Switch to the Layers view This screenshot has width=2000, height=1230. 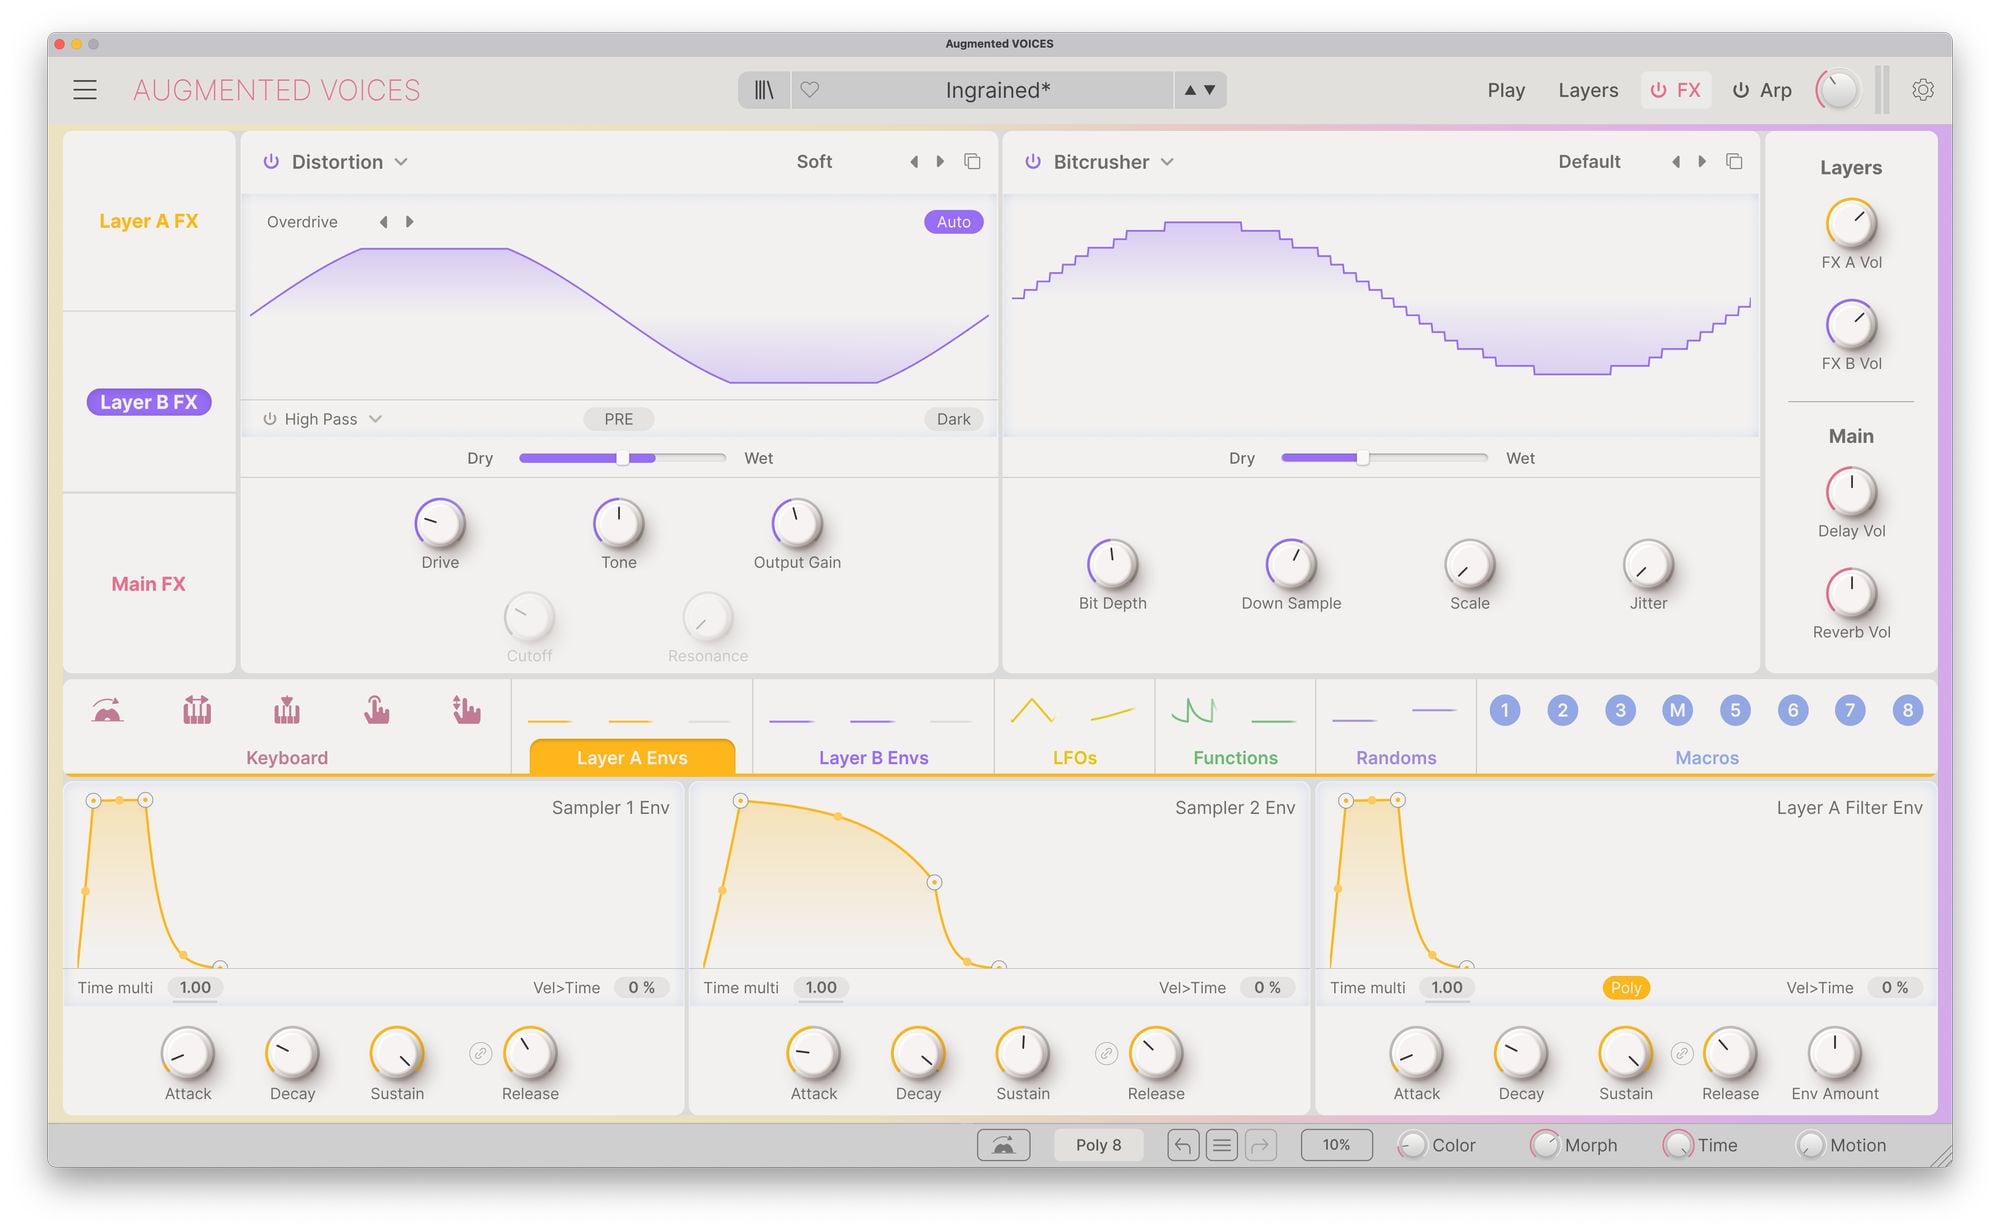[1588, 90]
